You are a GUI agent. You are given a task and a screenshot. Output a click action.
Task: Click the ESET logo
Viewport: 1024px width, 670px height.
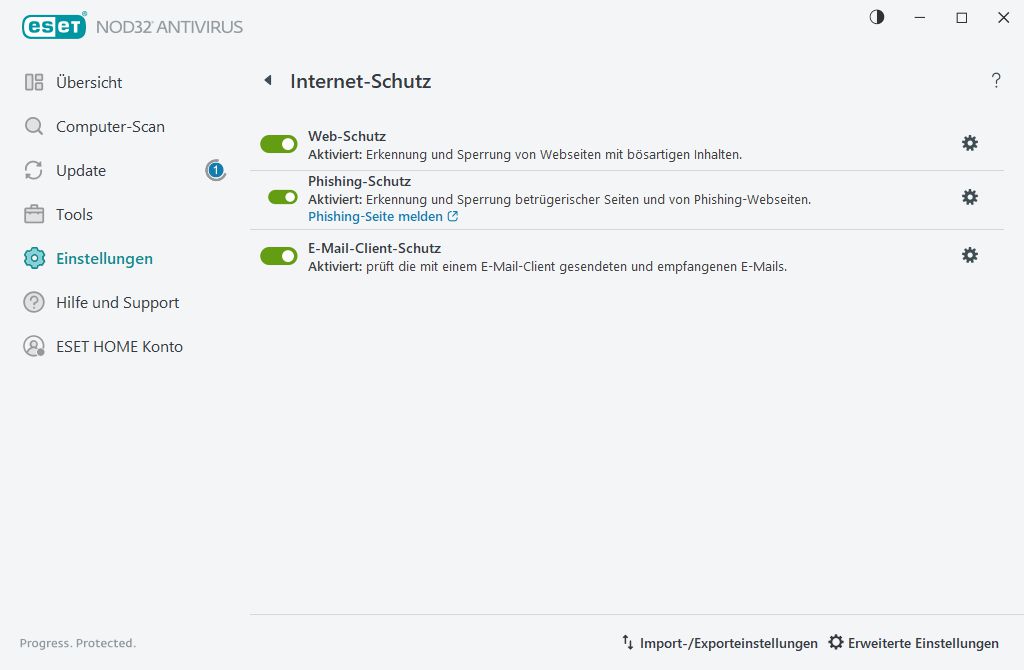tap(53, 26)
